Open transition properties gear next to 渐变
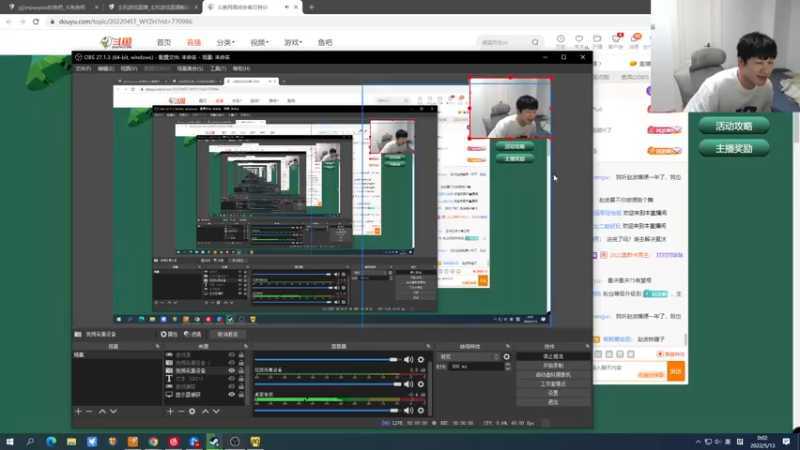 tap(507, 357)
